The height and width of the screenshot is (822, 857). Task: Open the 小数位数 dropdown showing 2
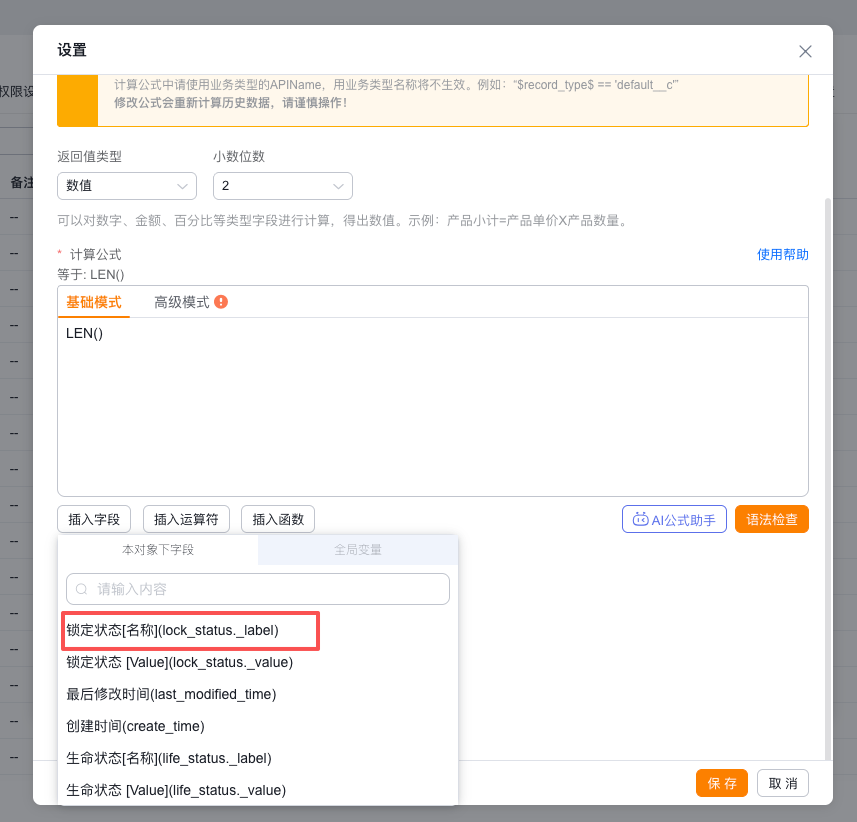point(283,186)
